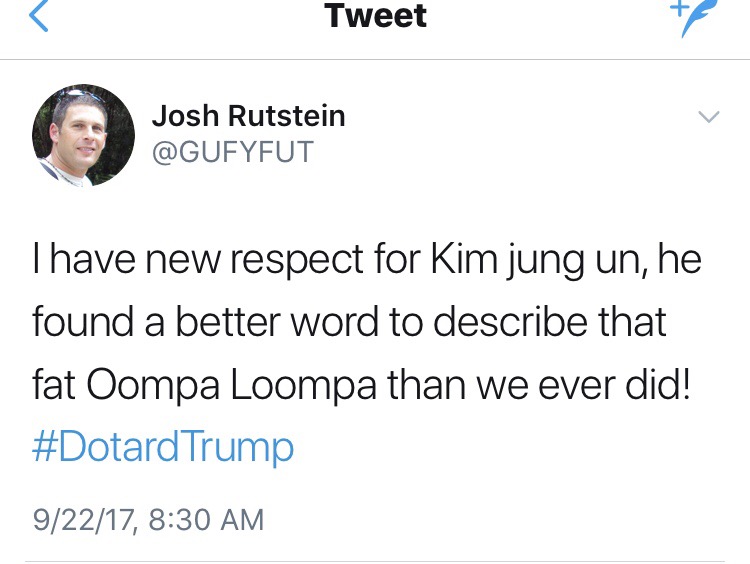
Task: Open Josh Rutstein's profile photo
Action: click(x=83, y=135)
